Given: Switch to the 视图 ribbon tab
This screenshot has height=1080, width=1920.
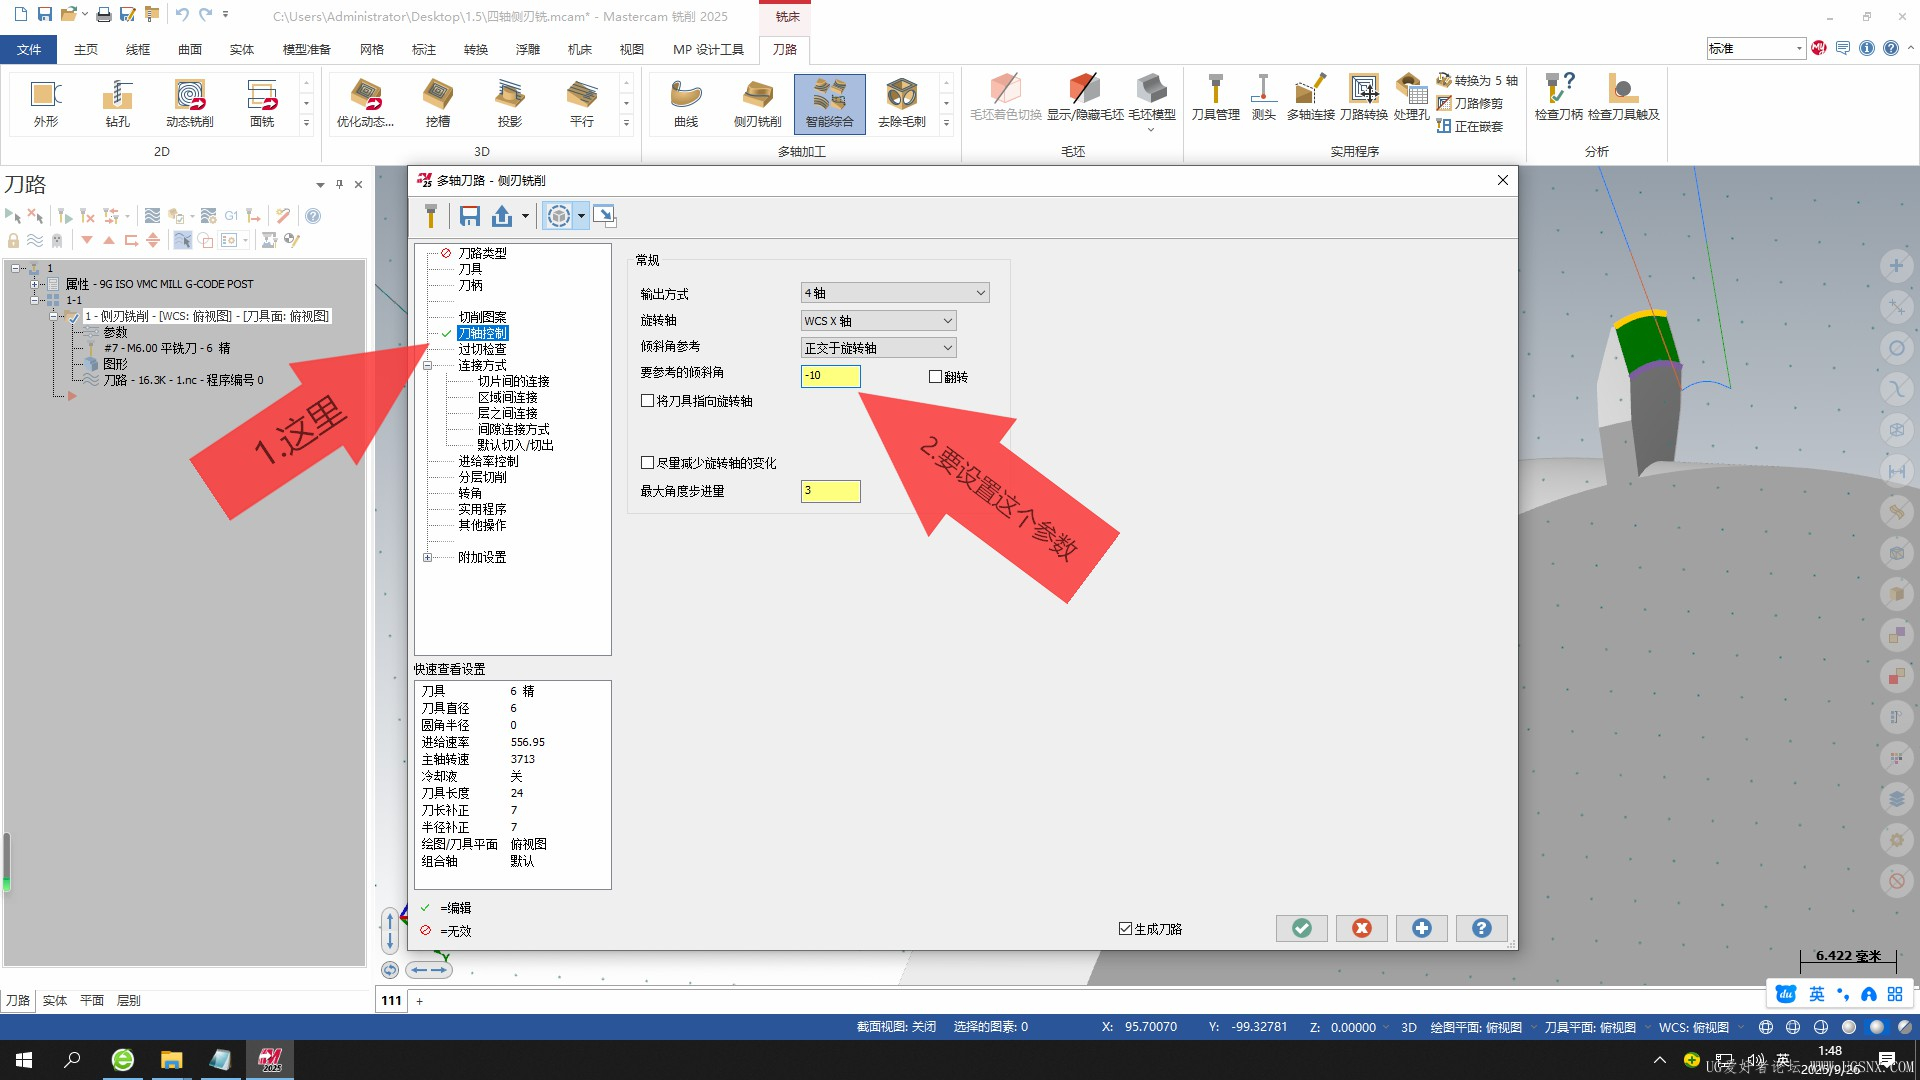Looking at the screenshot, I should tap(631, 49).
